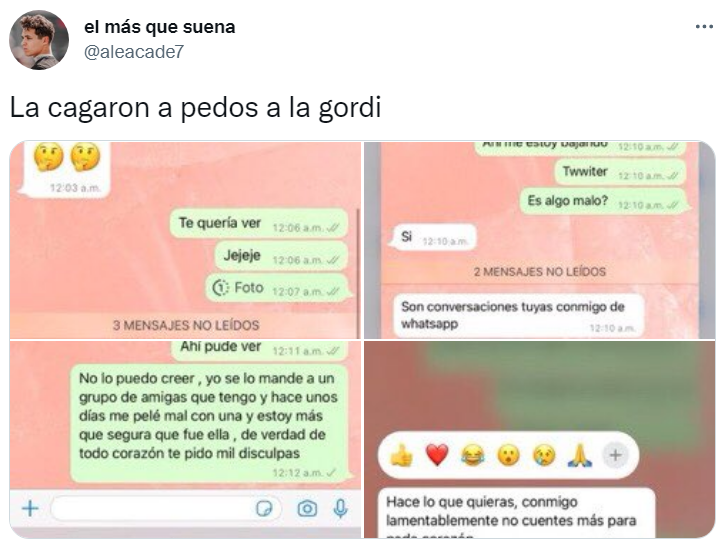Open the display name 'el más que suena'

[x=160, y=27]
